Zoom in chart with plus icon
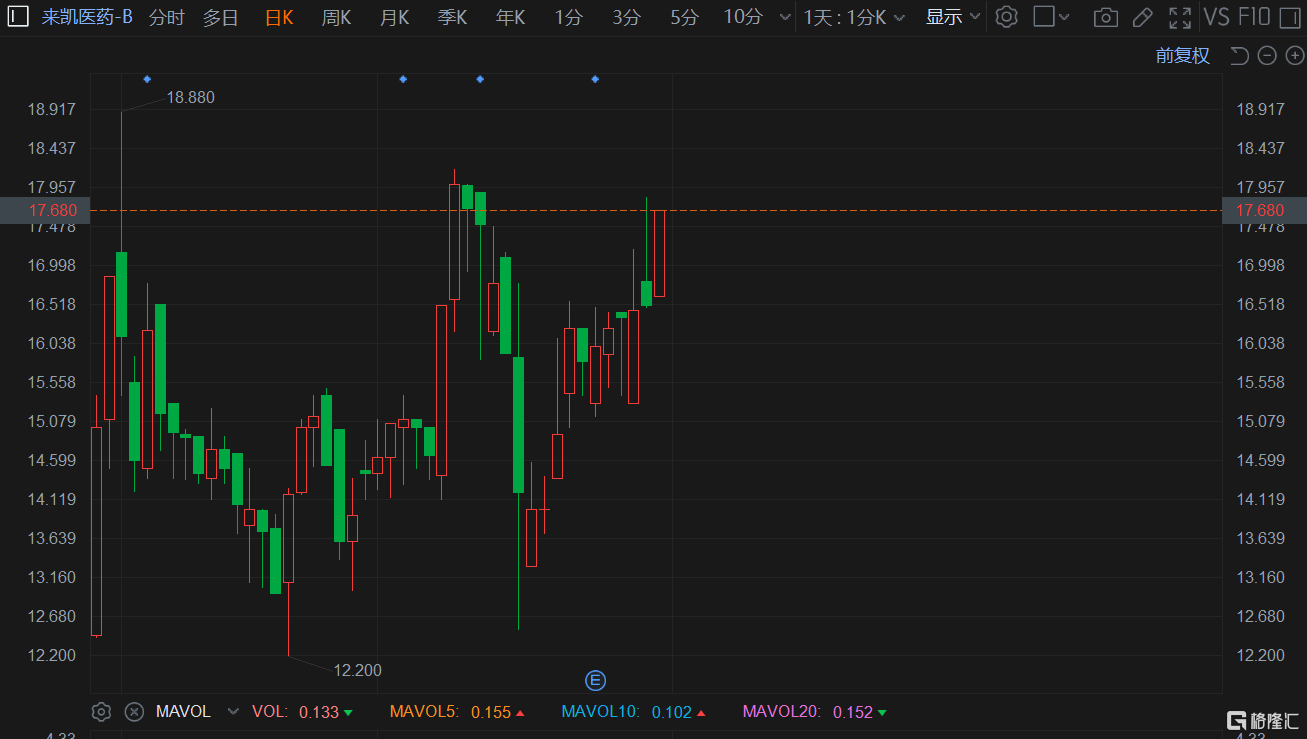 point(1294,56)
